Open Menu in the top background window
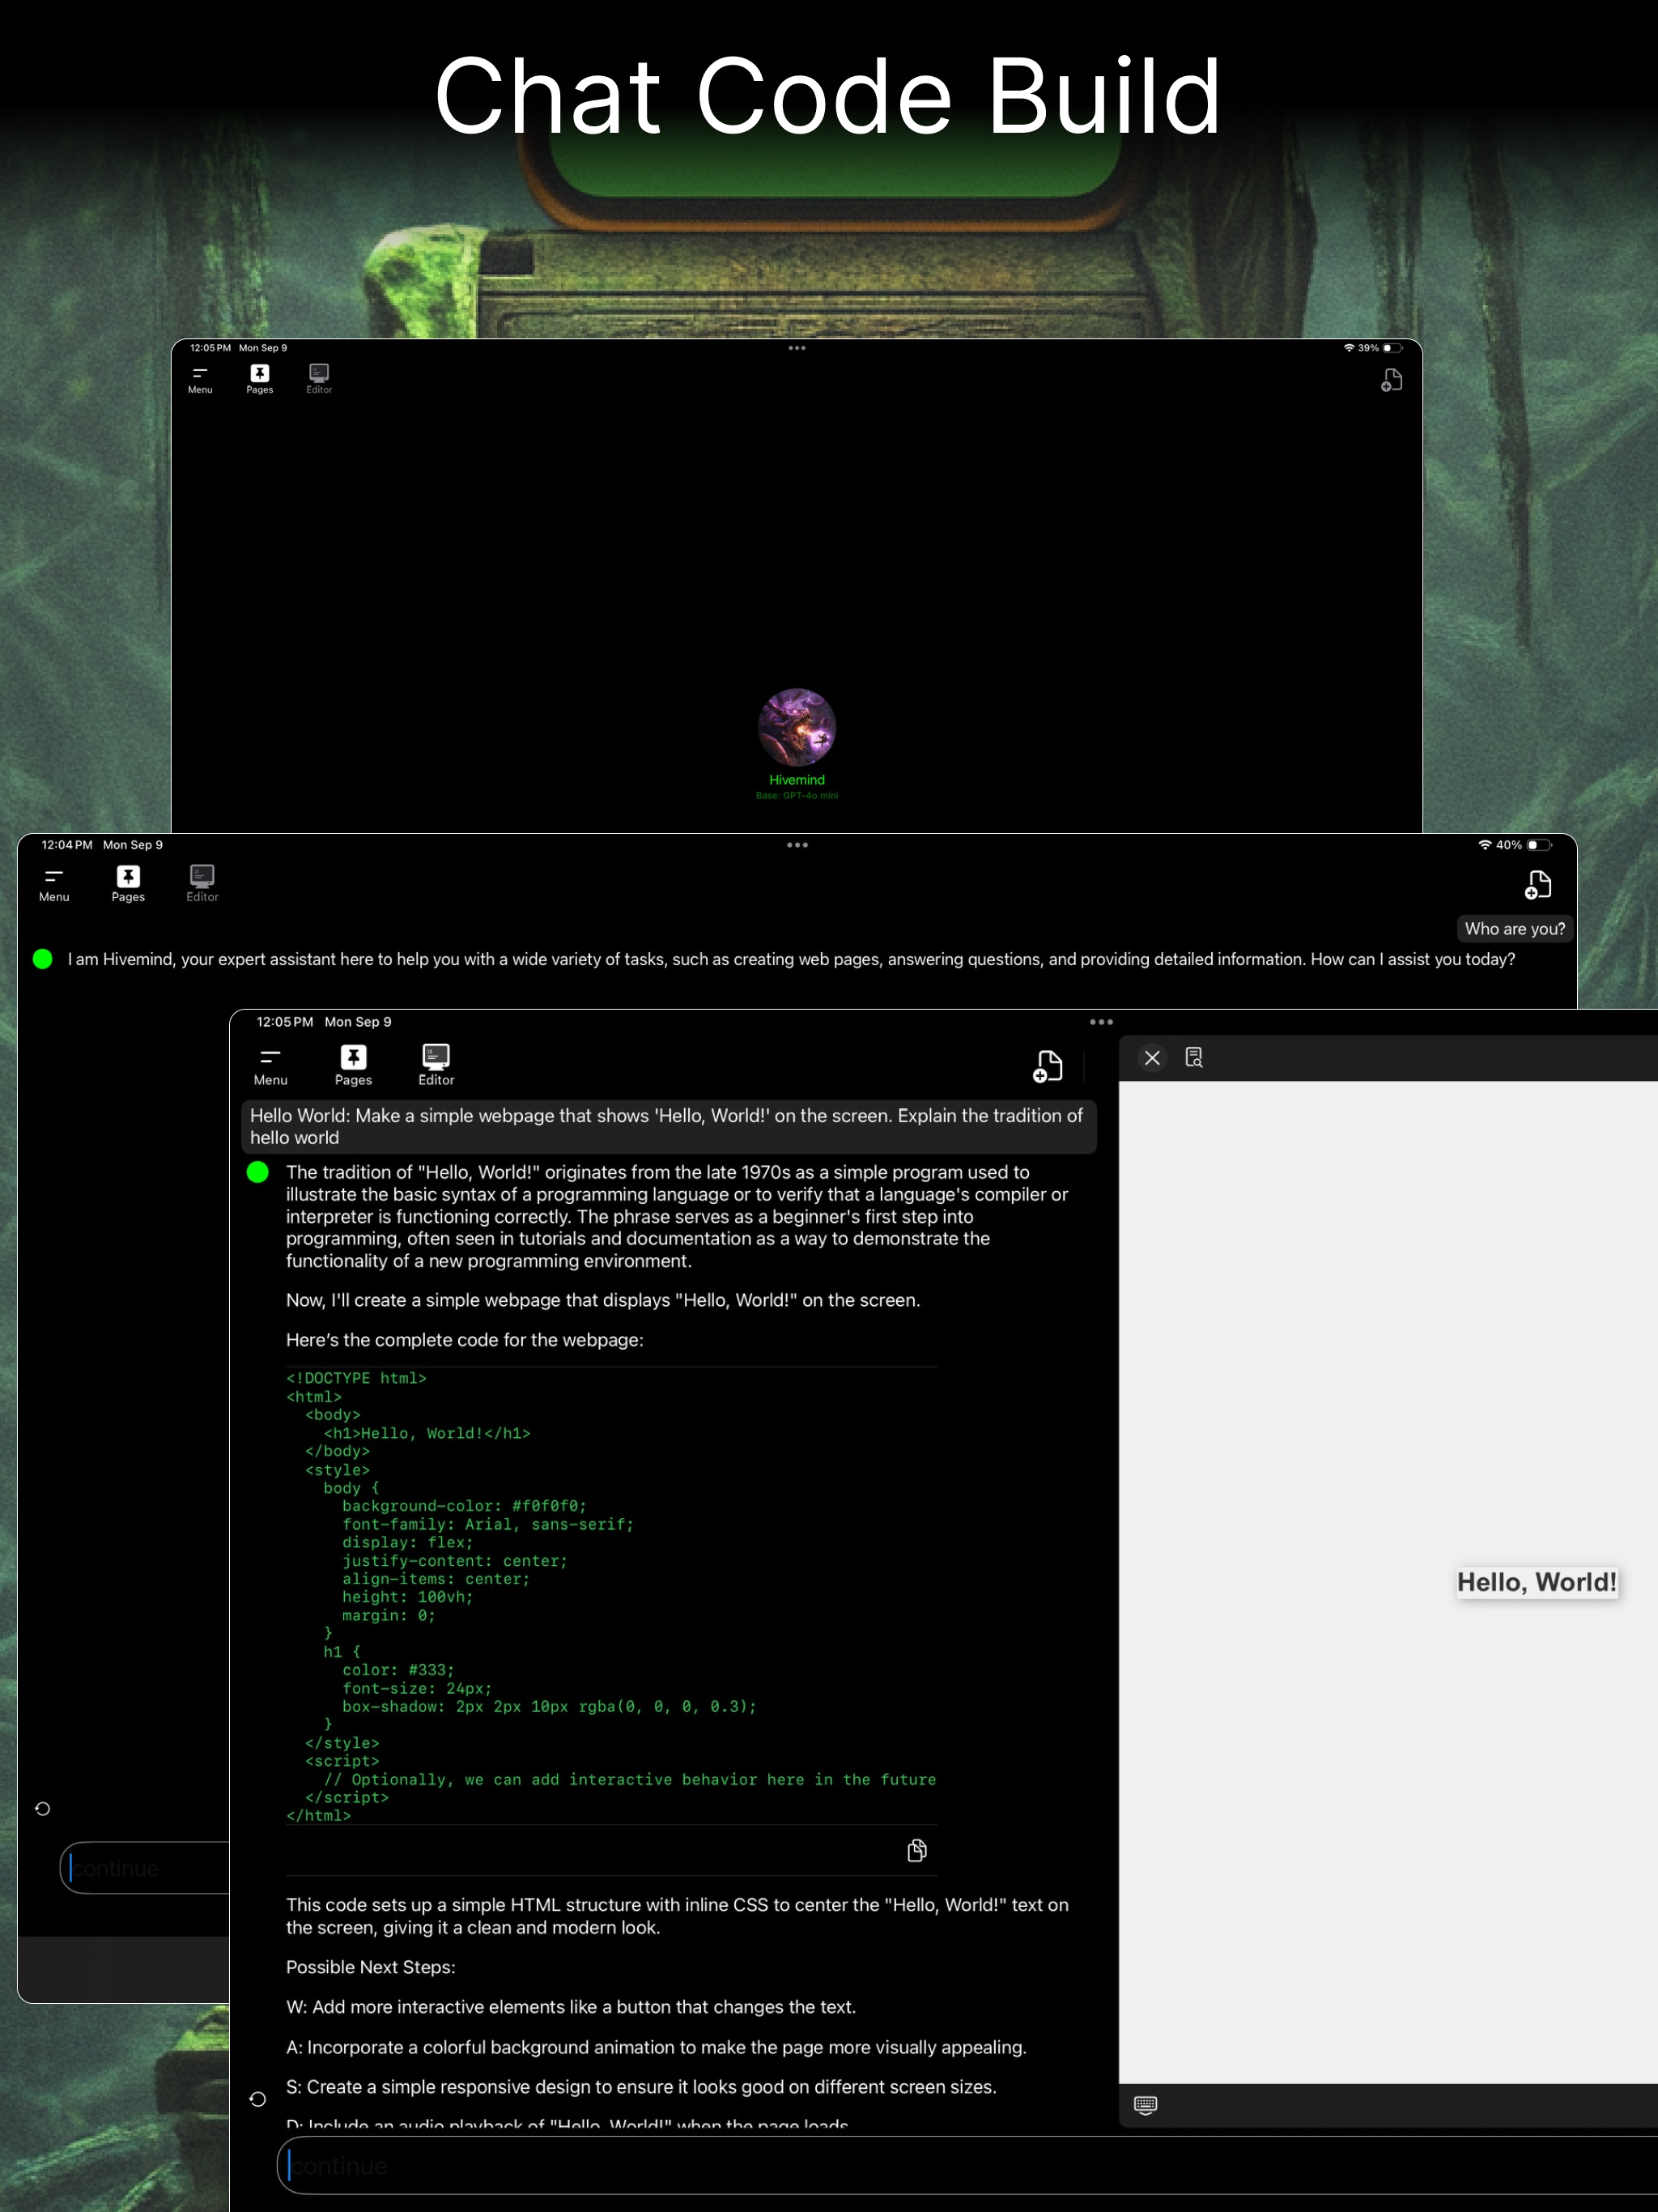The image size is (1658, 2212). [200, 379]
